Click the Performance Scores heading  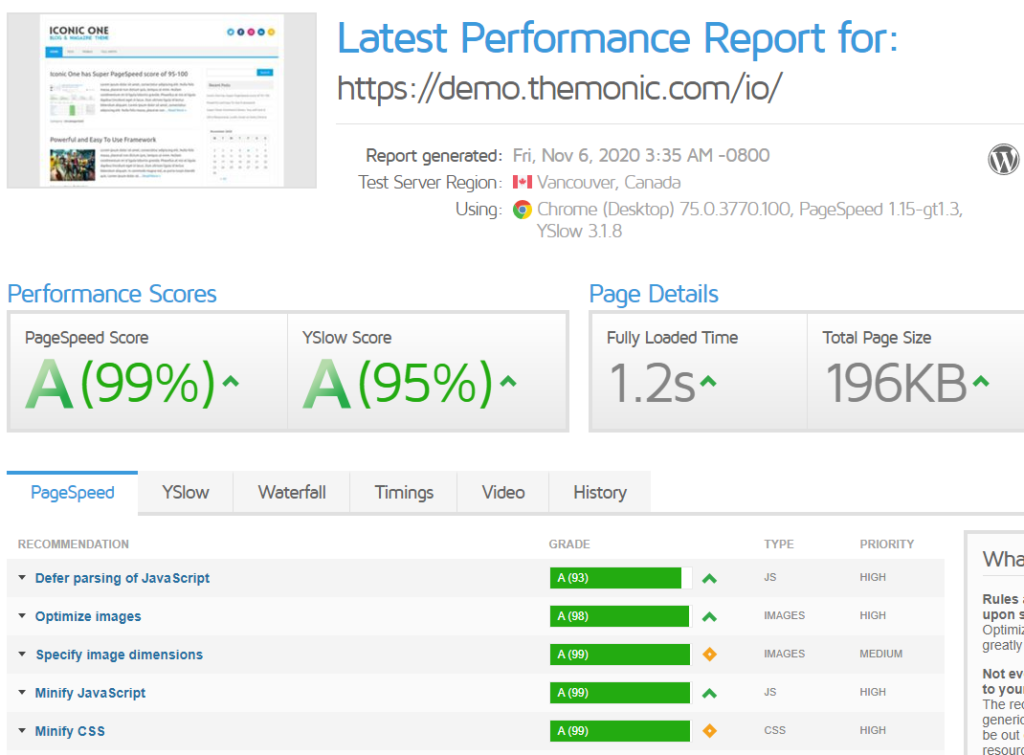click(x=112, y=294)
